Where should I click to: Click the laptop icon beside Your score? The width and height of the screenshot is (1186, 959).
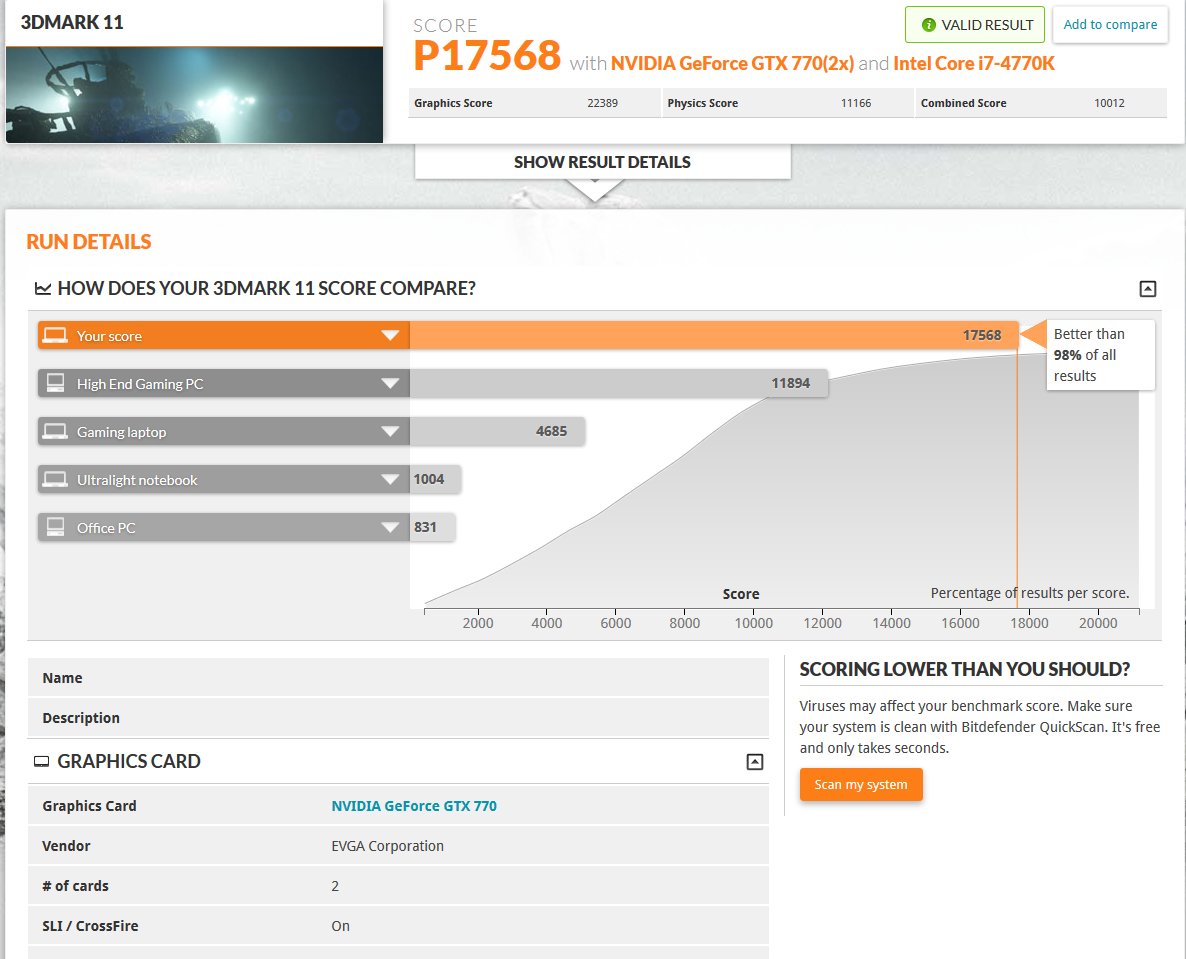(54, 335)
